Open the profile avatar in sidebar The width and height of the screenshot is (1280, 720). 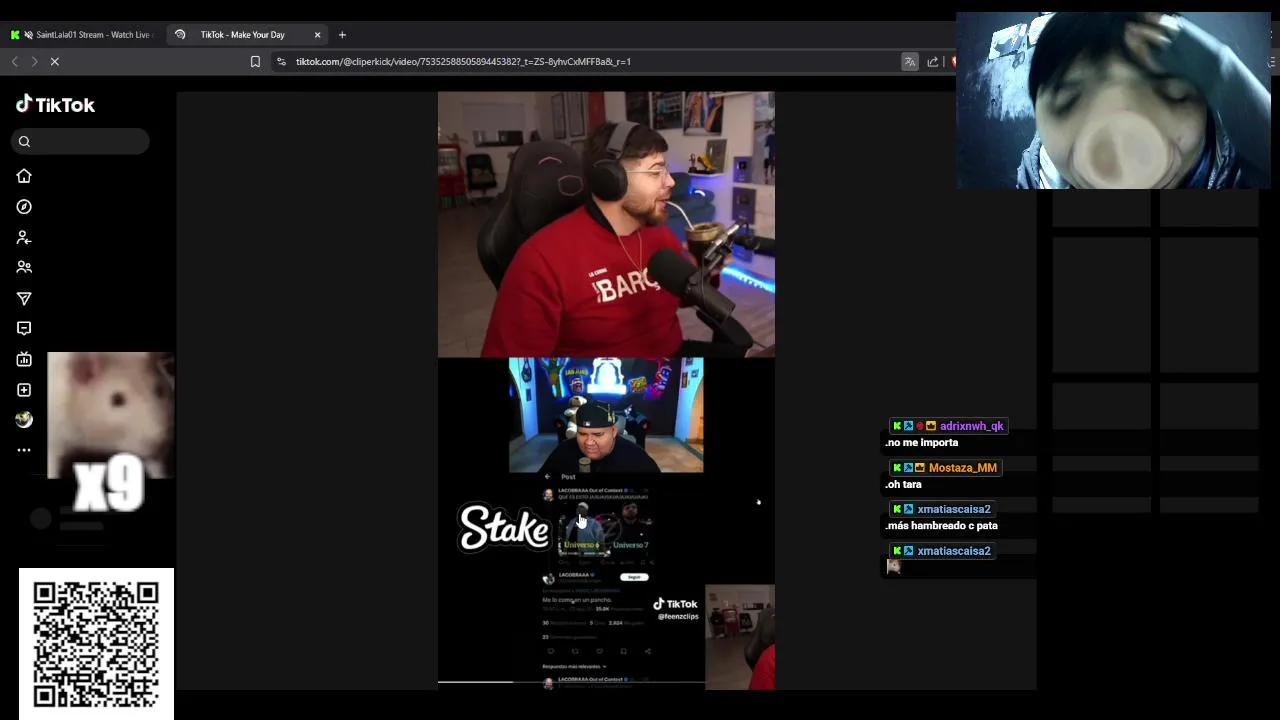point(24,420)
